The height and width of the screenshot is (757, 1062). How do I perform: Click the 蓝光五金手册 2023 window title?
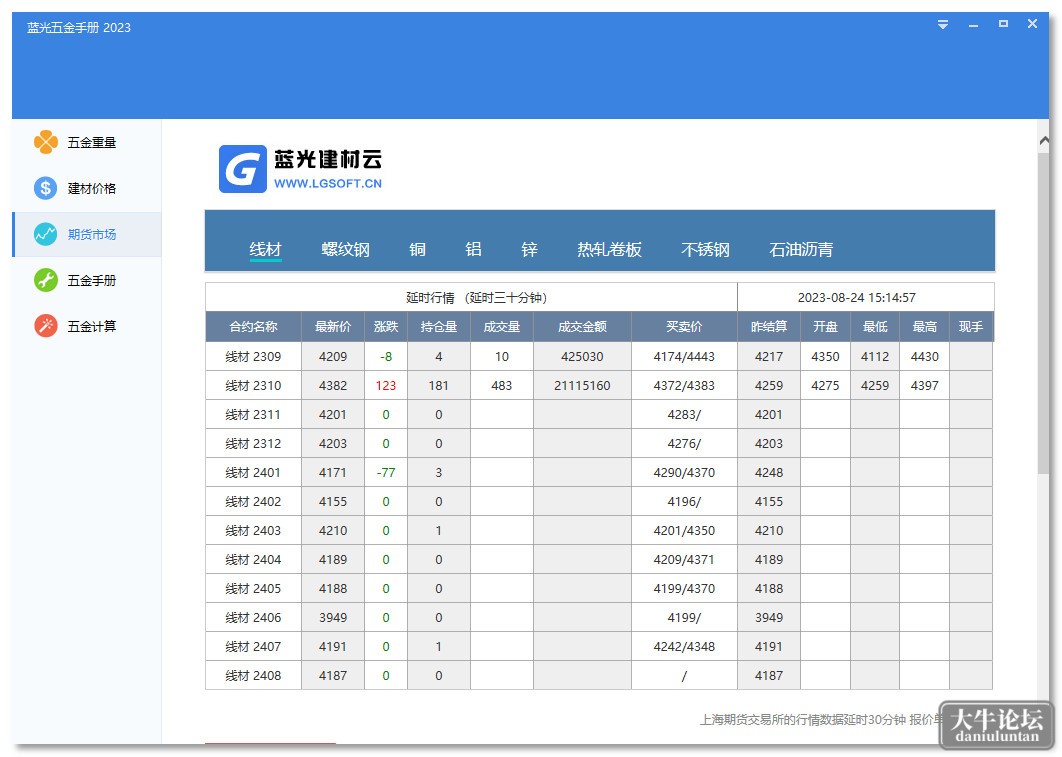79,28
